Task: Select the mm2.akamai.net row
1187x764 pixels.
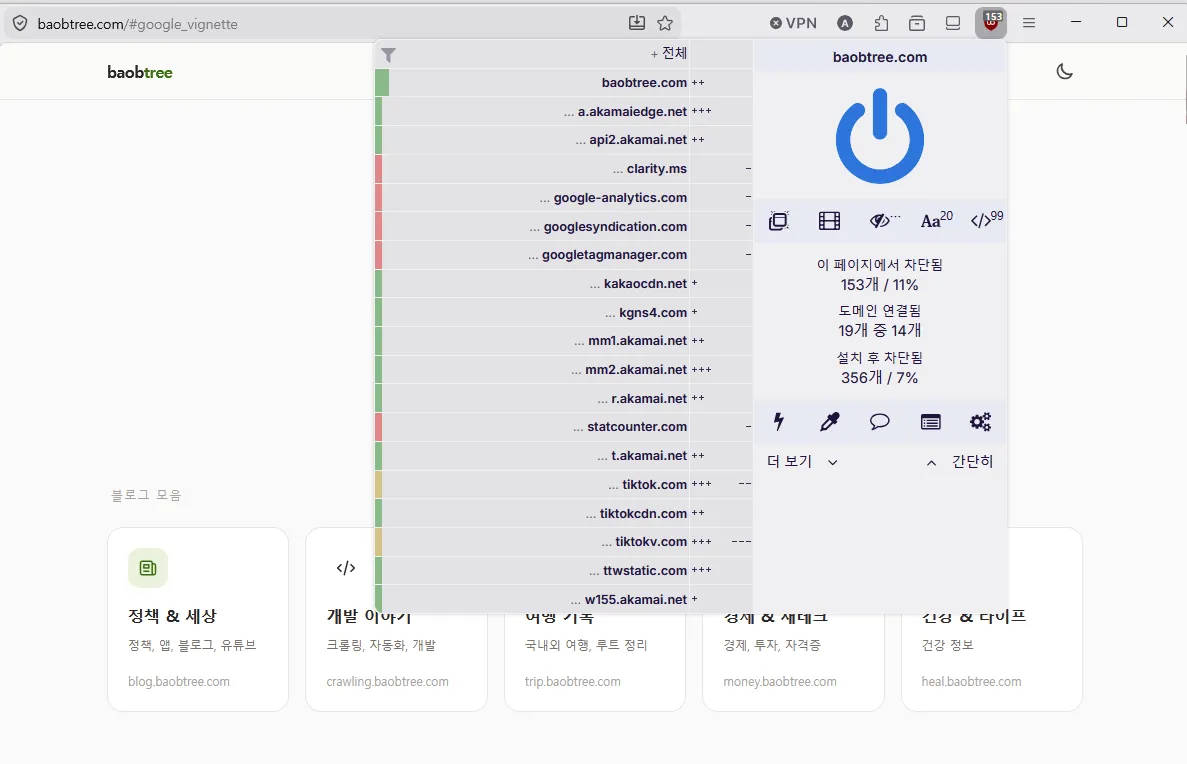Action: (563, 370)
